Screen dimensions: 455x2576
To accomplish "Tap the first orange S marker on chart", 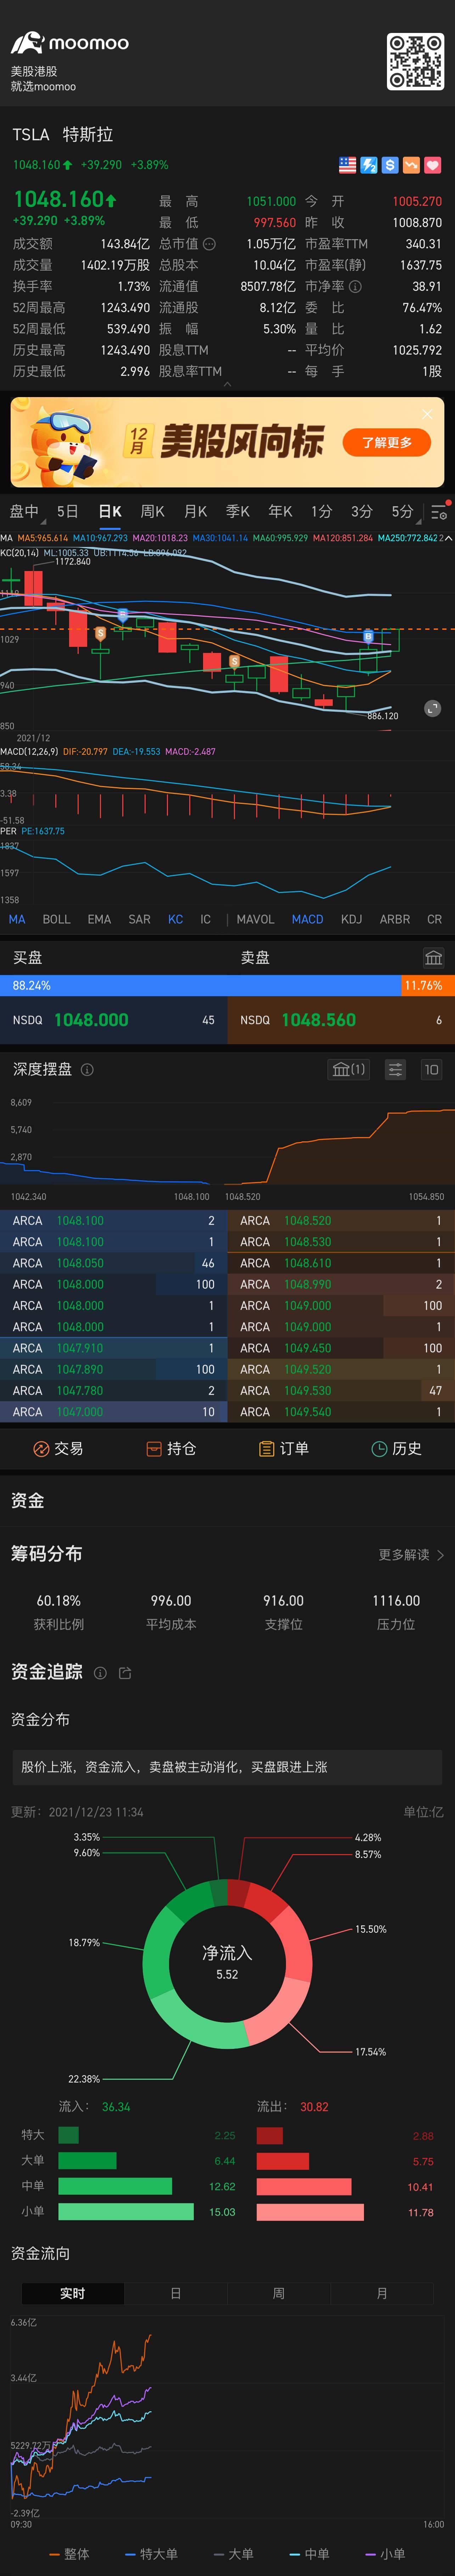I will [100, 634].
